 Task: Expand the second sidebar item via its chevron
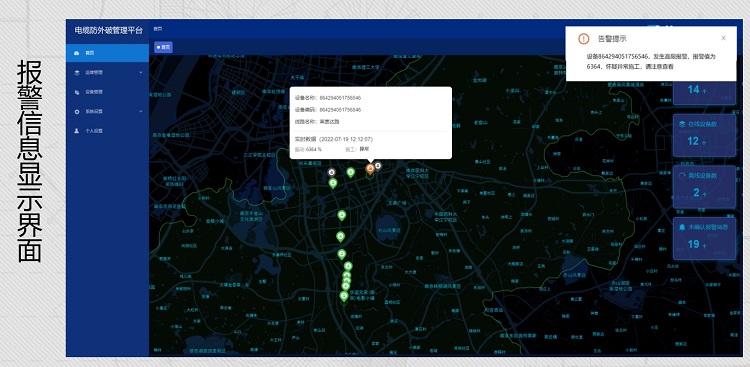[141, 73]
